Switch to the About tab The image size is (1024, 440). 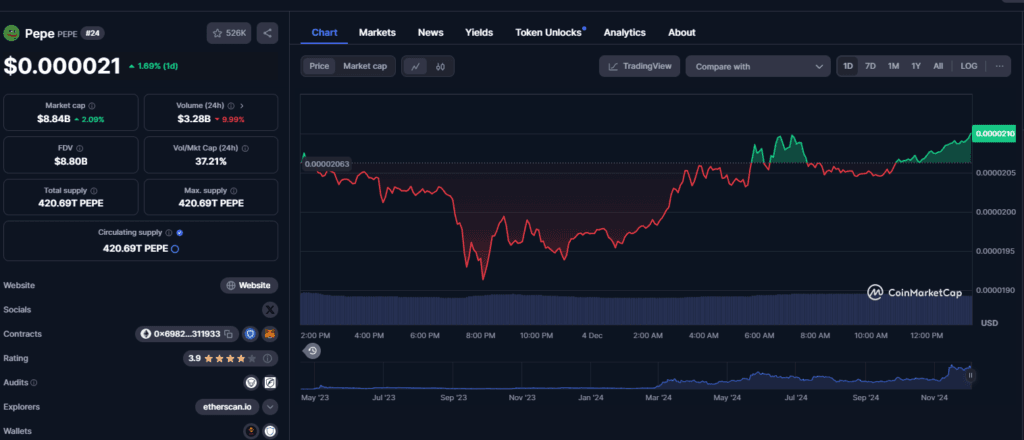[x=682, y=33]
